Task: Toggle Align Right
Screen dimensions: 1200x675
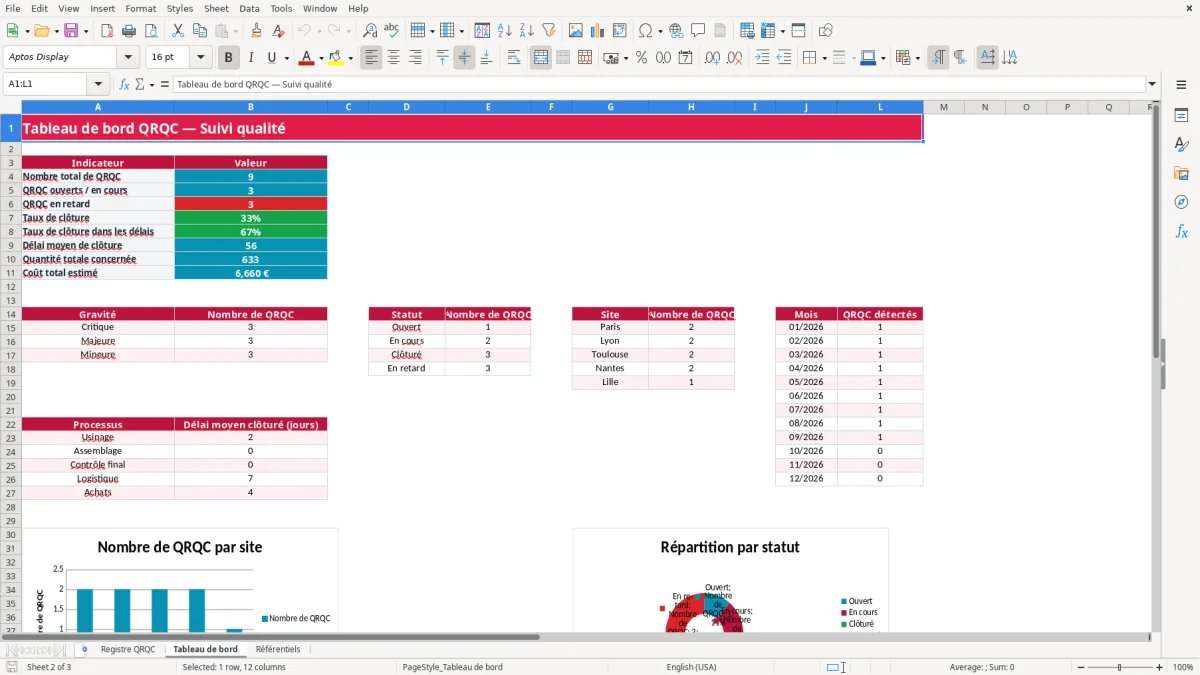Action: [415, 58]
